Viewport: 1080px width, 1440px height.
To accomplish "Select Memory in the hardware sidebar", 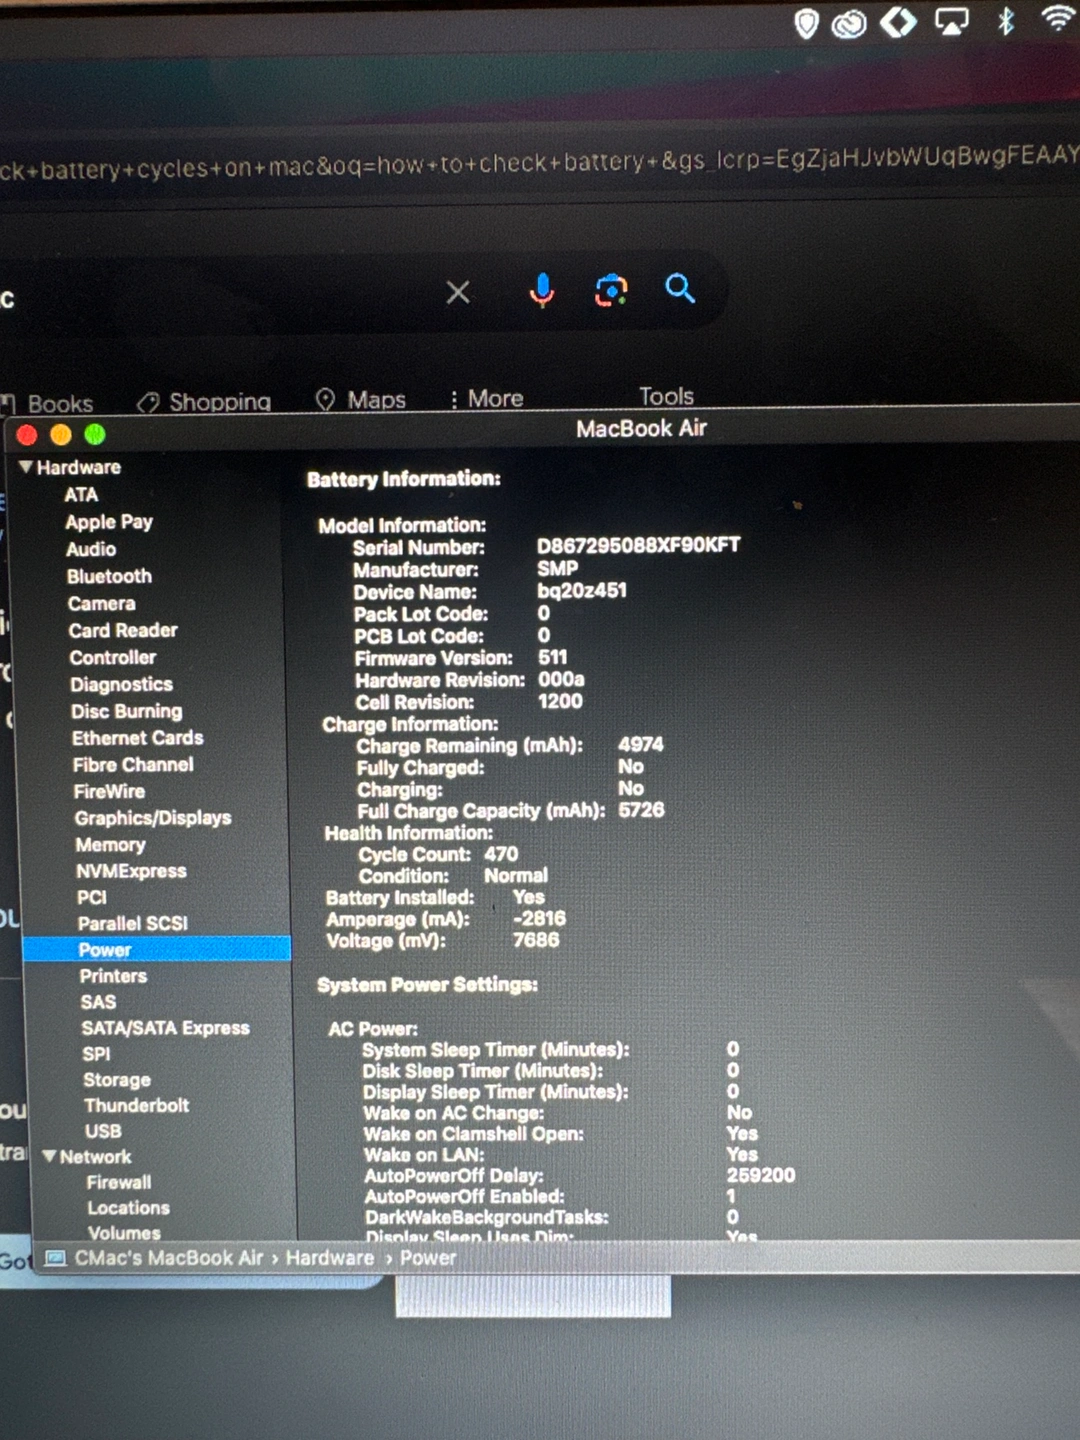I will pyautogui.click(x=110, y=845).
